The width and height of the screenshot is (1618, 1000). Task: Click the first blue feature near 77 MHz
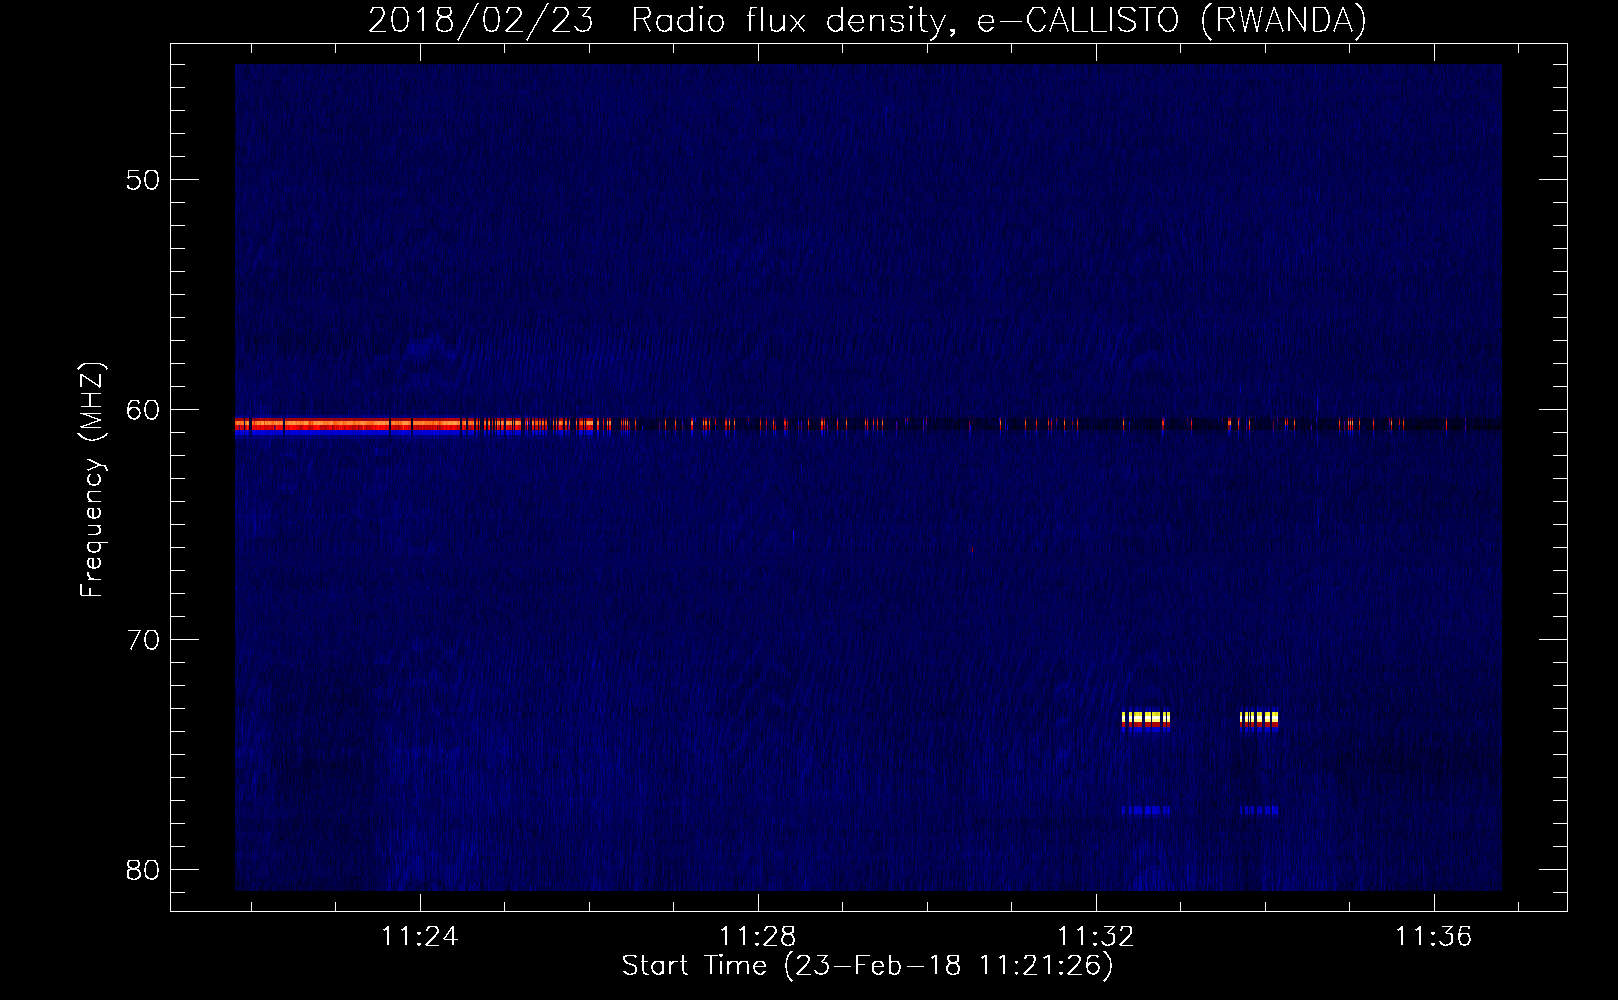click(x=1146, y=810)
